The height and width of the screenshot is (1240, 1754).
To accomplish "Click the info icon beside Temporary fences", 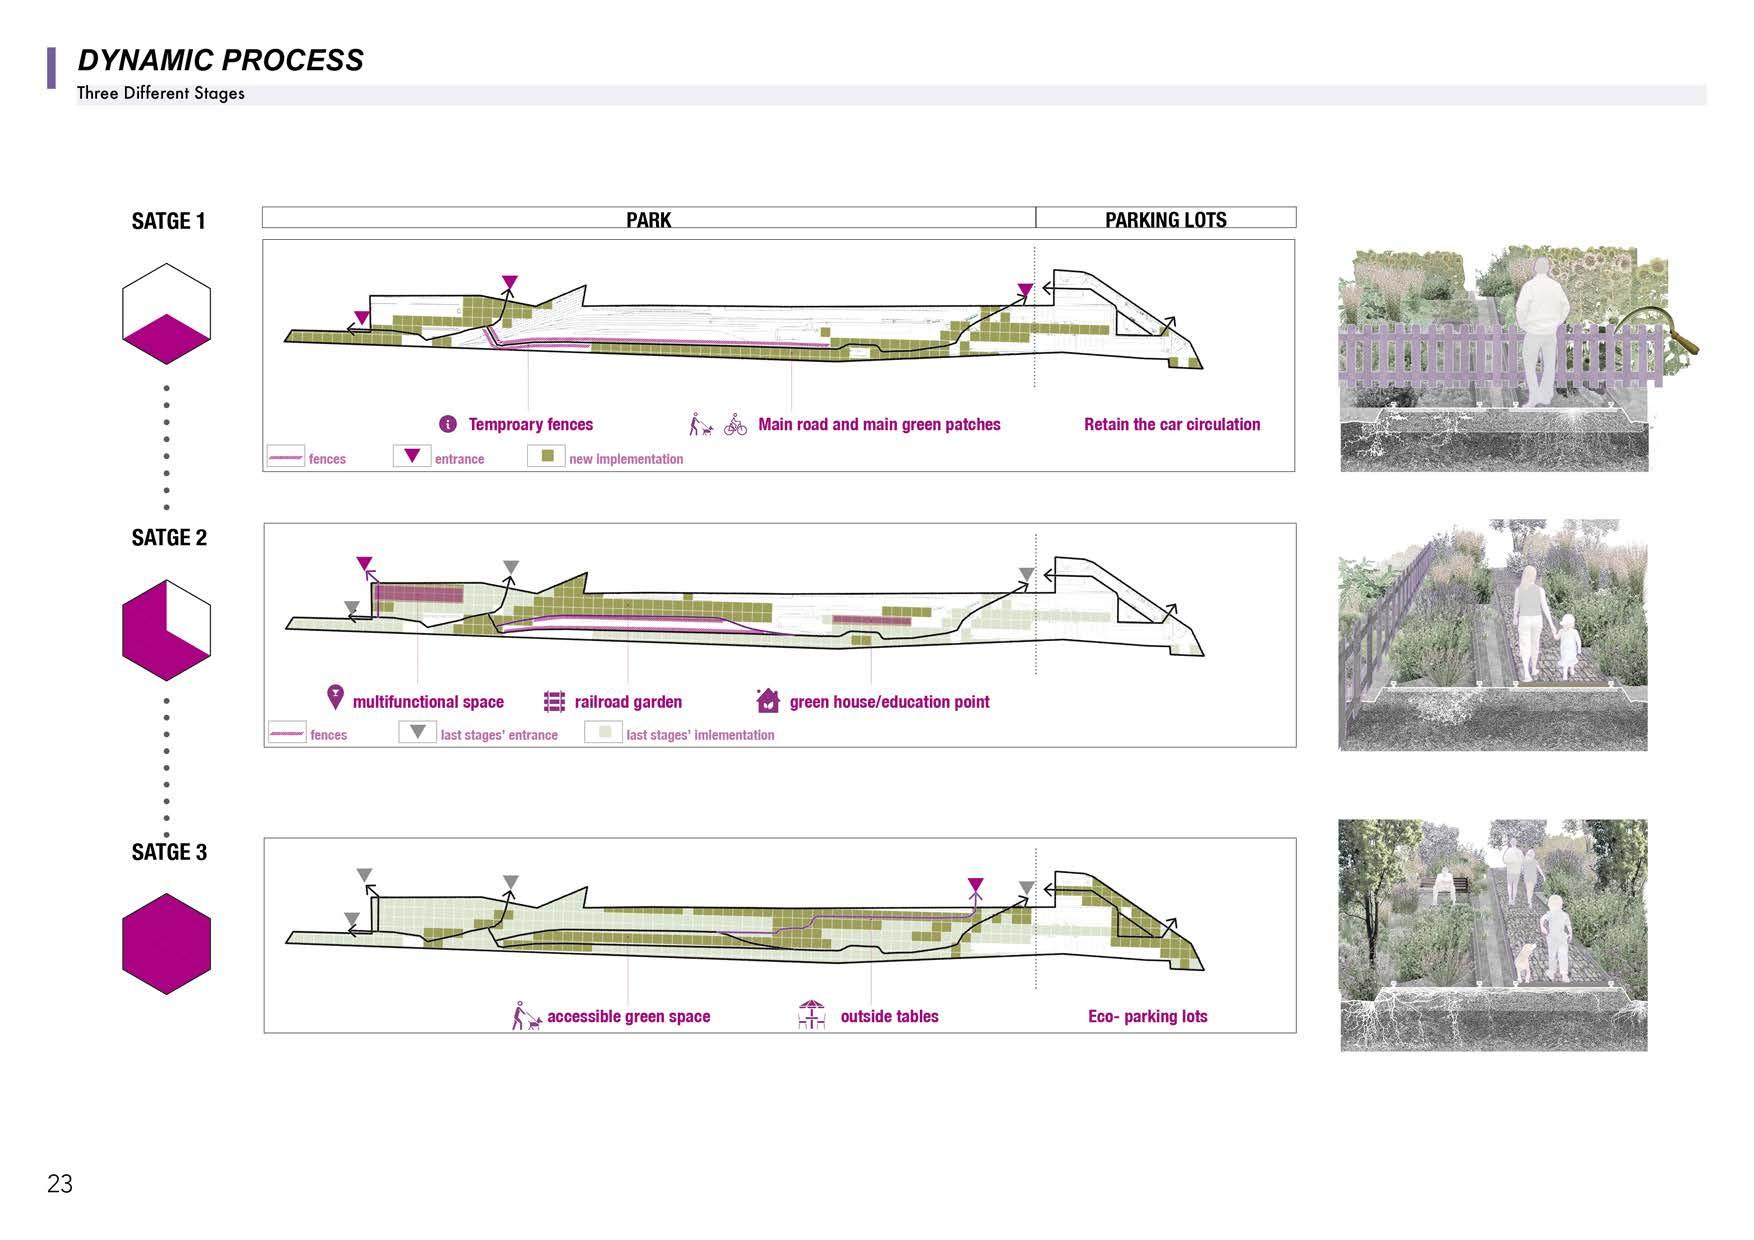I will (x=448, y=424).
